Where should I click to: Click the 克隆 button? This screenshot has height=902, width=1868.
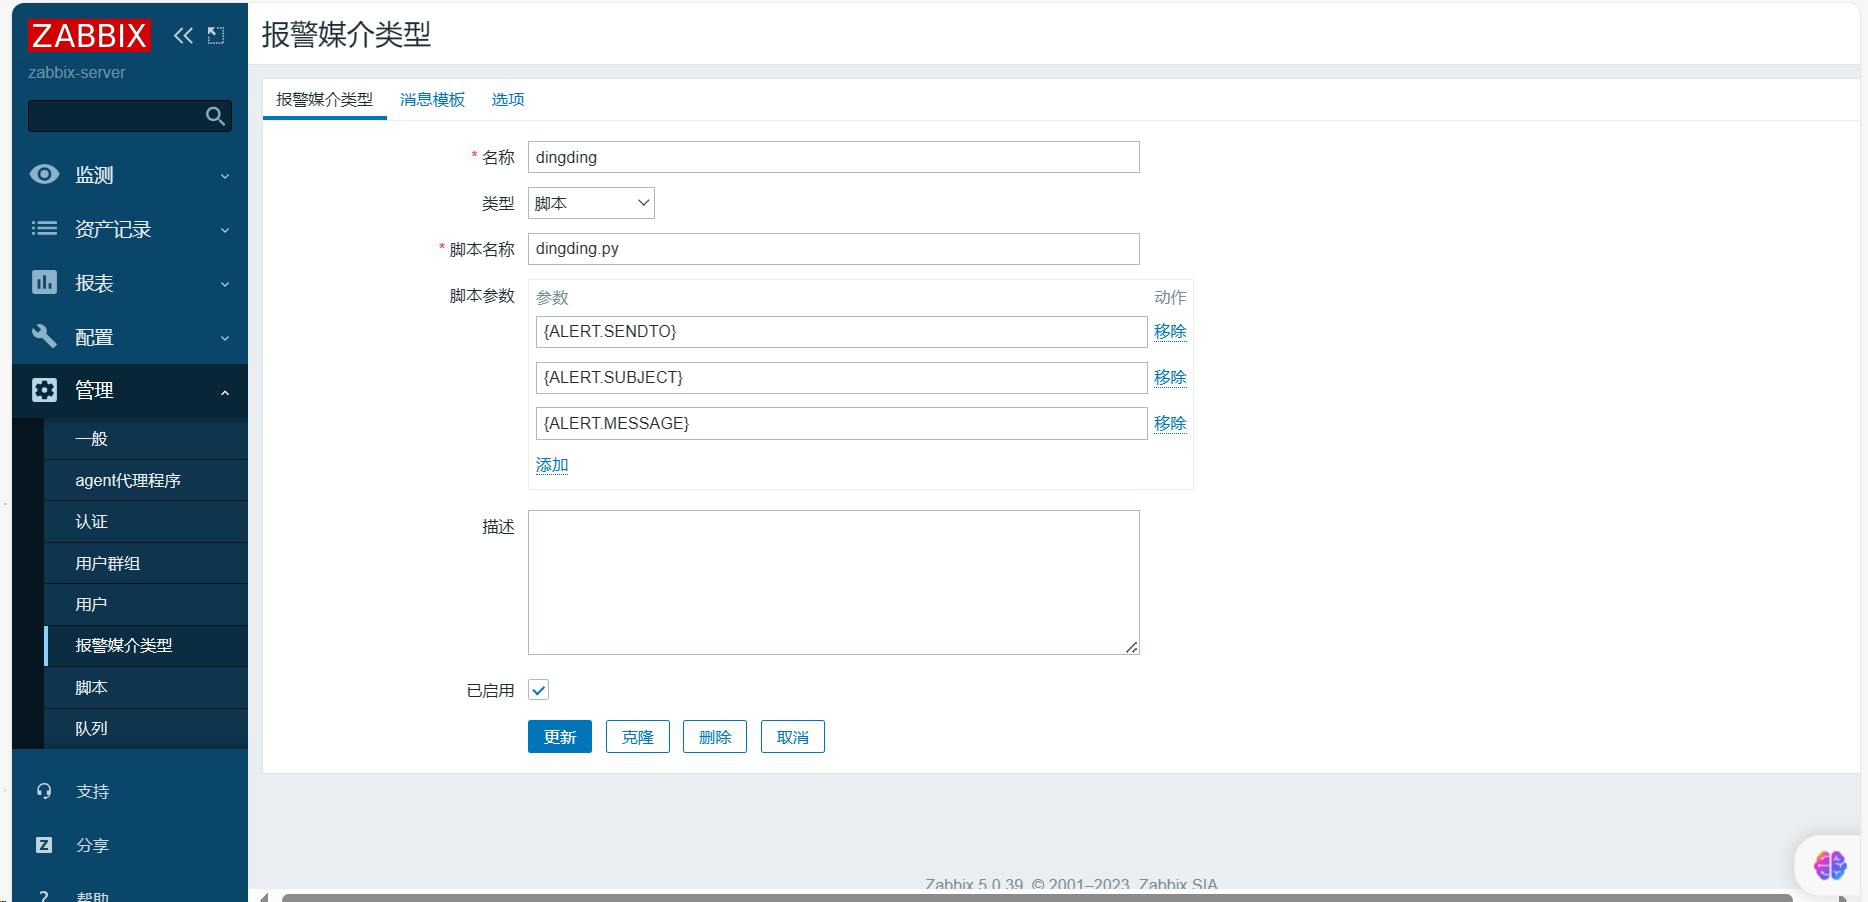[638, 737]
